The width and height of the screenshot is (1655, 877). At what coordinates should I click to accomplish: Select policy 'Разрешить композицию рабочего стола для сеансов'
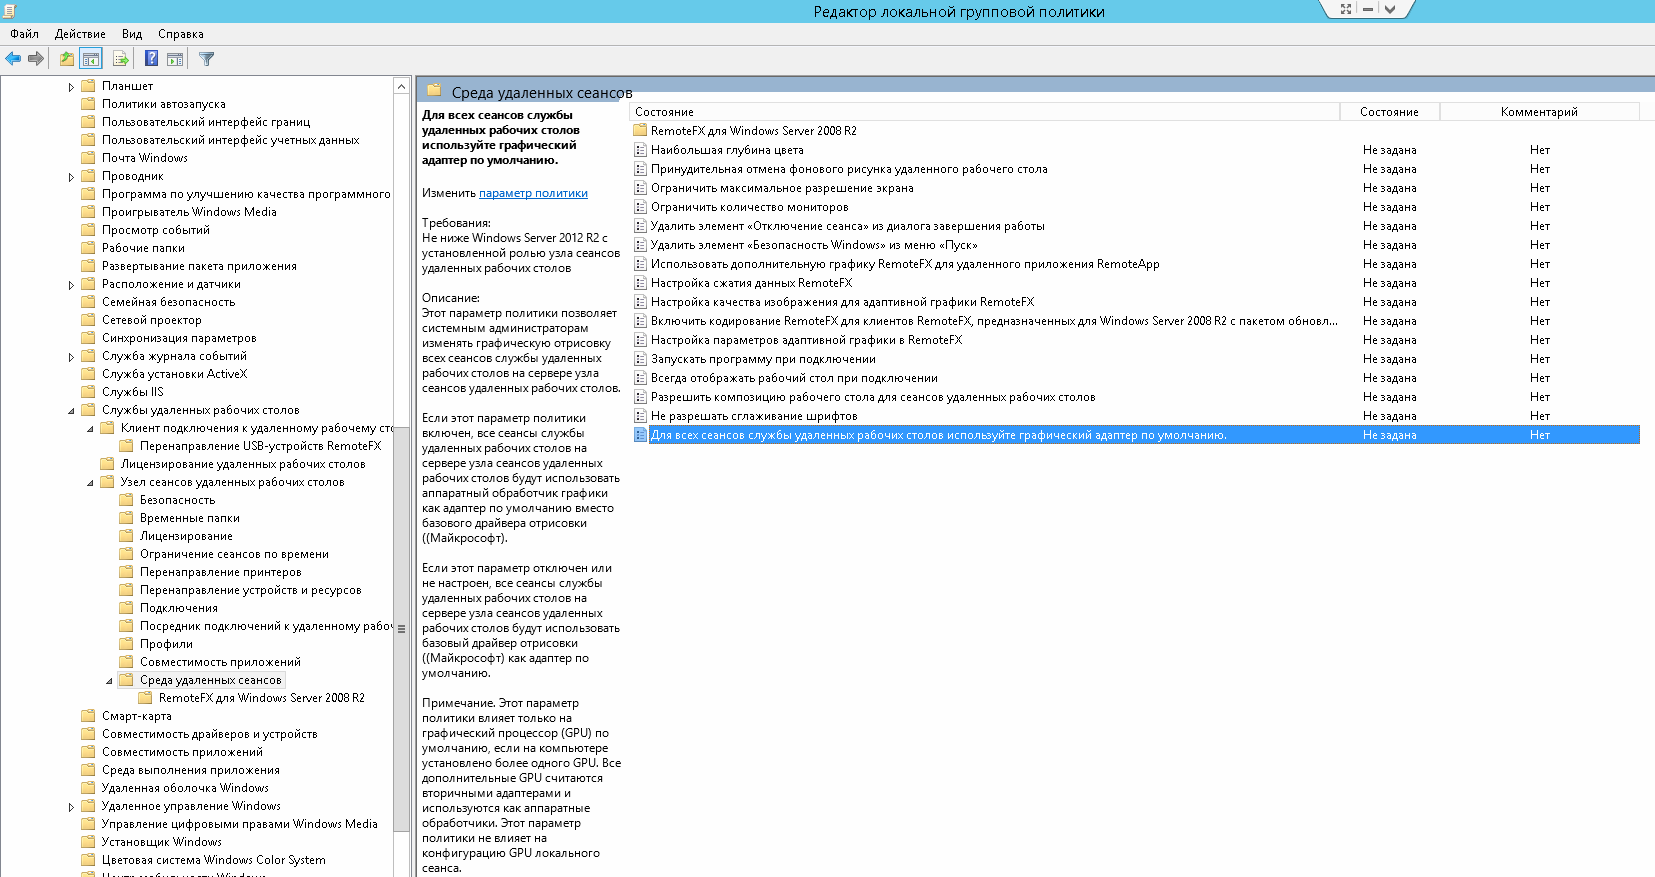(873, 397)
